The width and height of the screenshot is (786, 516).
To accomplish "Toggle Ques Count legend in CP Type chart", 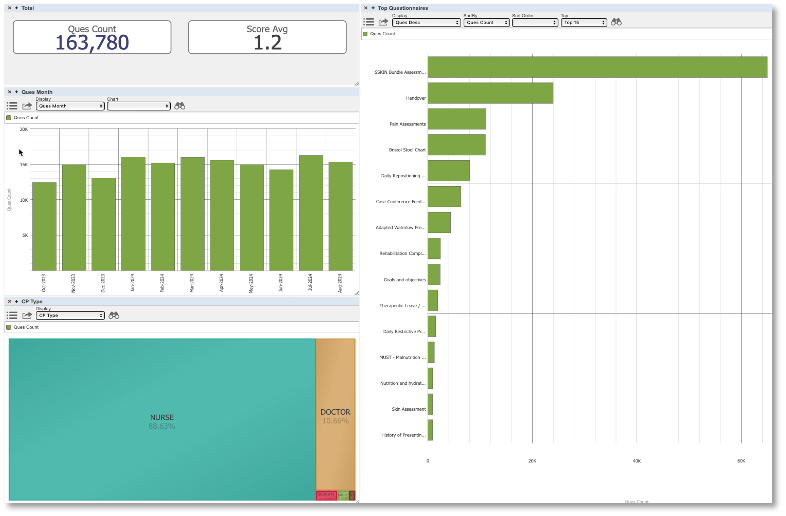I will 9,327.
